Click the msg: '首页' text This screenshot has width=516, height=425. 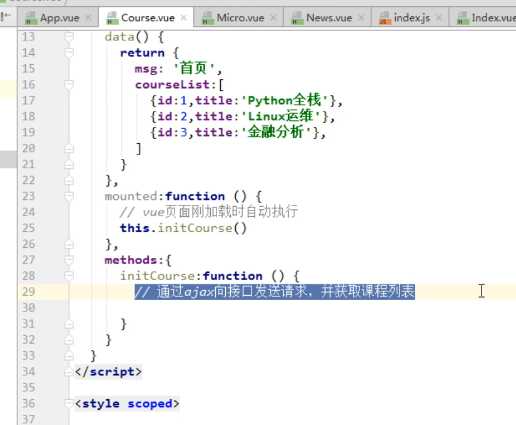pos(178,69)
